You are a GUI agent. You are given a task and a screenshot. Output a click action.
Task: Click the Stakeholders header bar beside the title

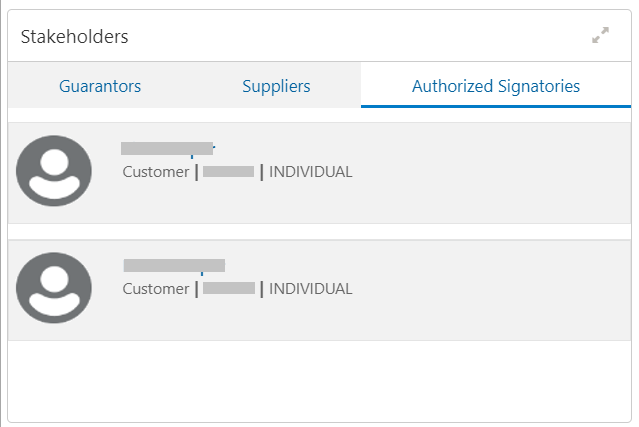(x=359, y=36)
